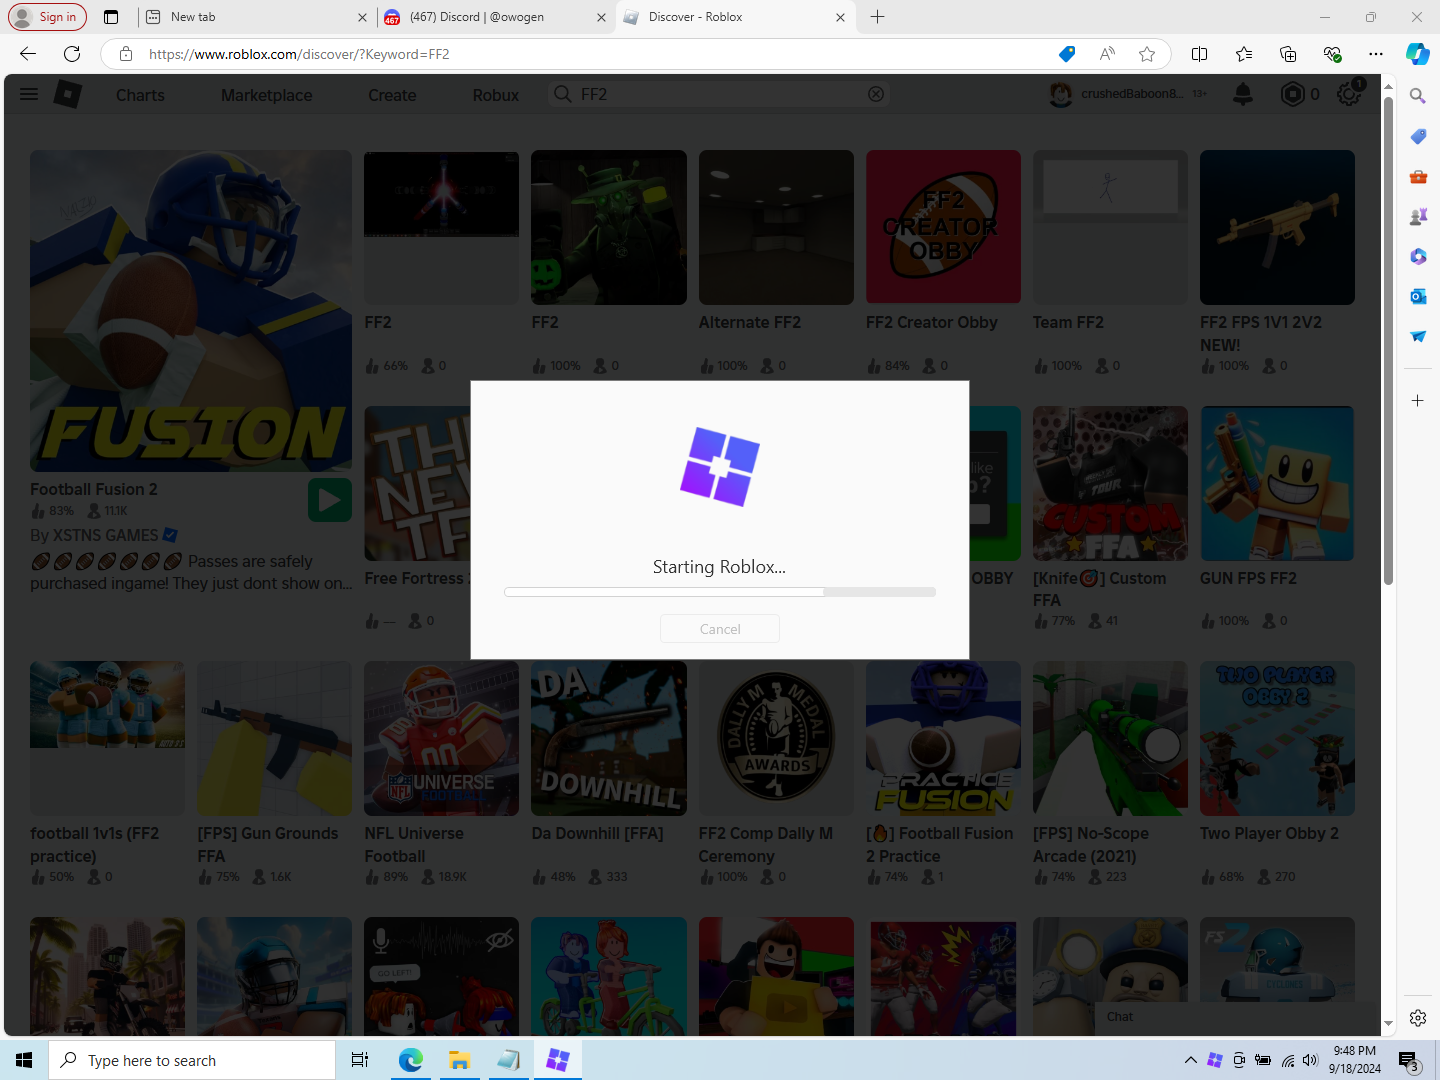Open Football Fusion 2 title link
The width and height of the screenshot is (1440, 1080).
pos(94,489)
